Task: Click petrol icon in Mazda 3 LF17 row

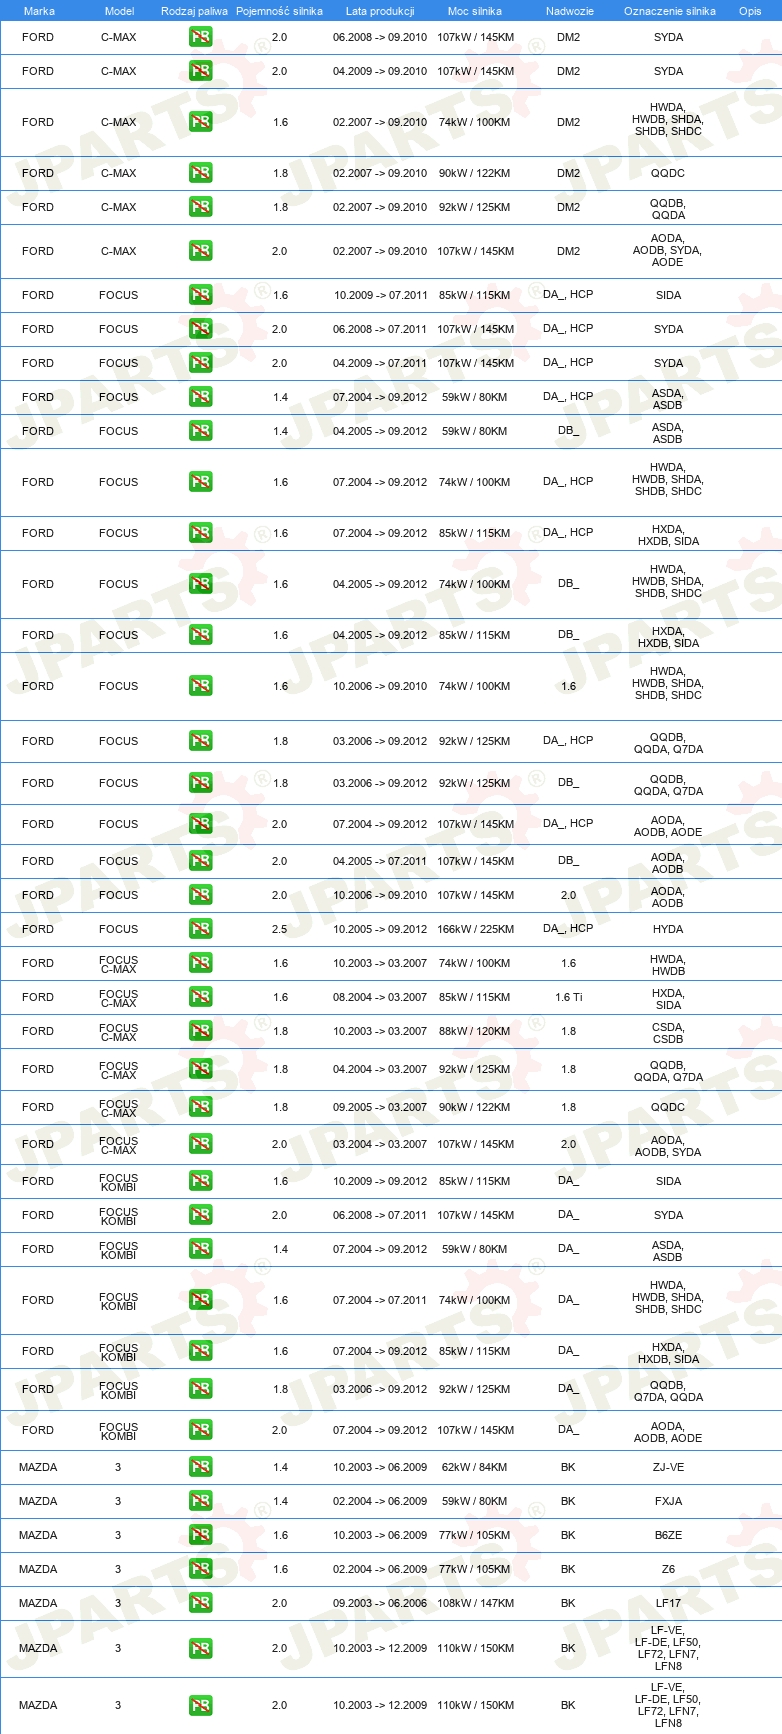Action: (x=200, y=1603)
